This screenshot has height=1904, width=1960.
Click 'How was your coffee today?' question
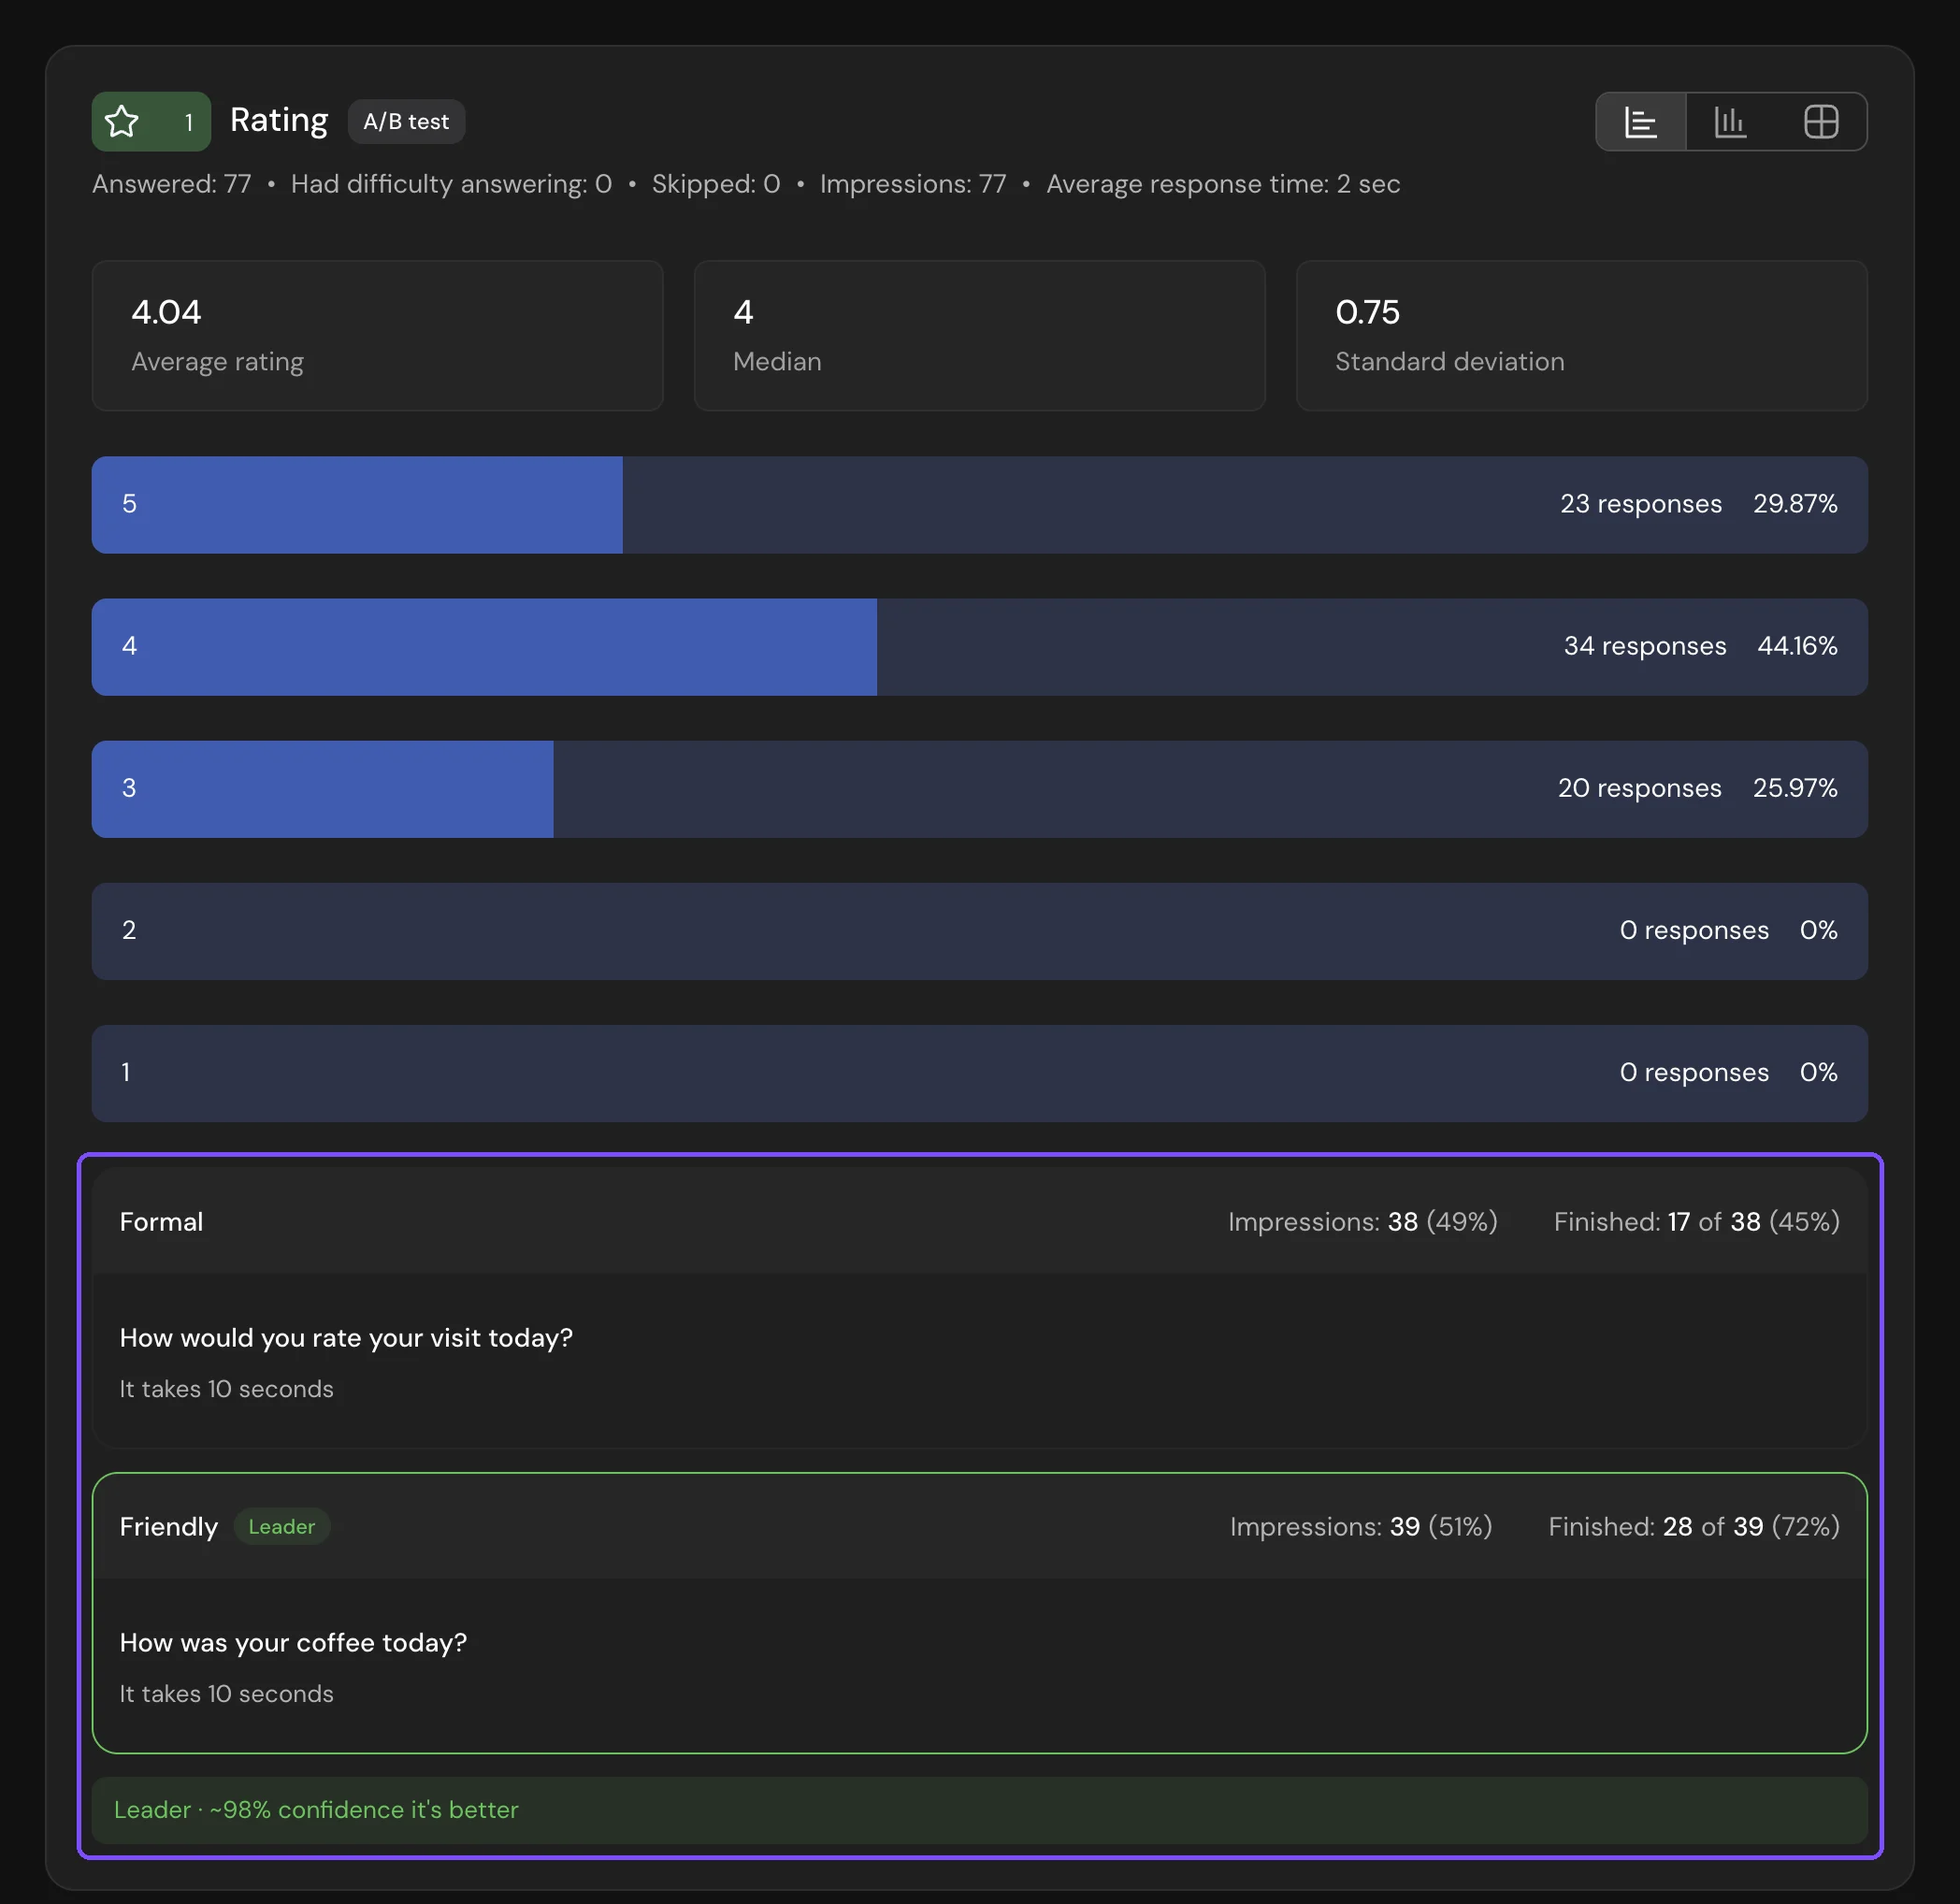point(293,1643)
